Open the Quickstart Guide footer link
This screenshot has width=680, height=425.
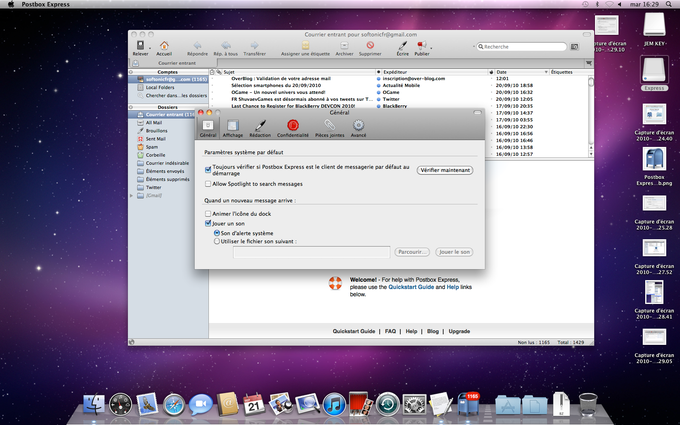(354, 331)
